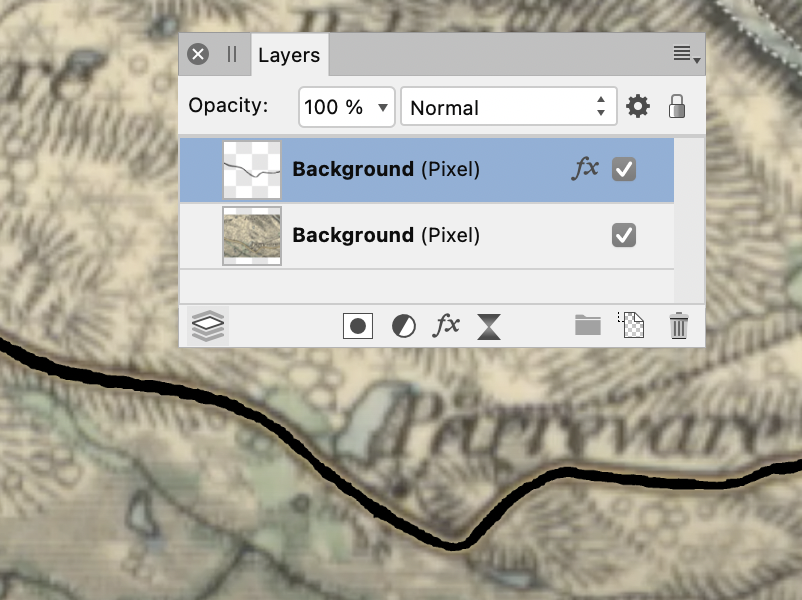802x600 pixels.
Task: Click the pause icon beside the close button
Action: 231,55
